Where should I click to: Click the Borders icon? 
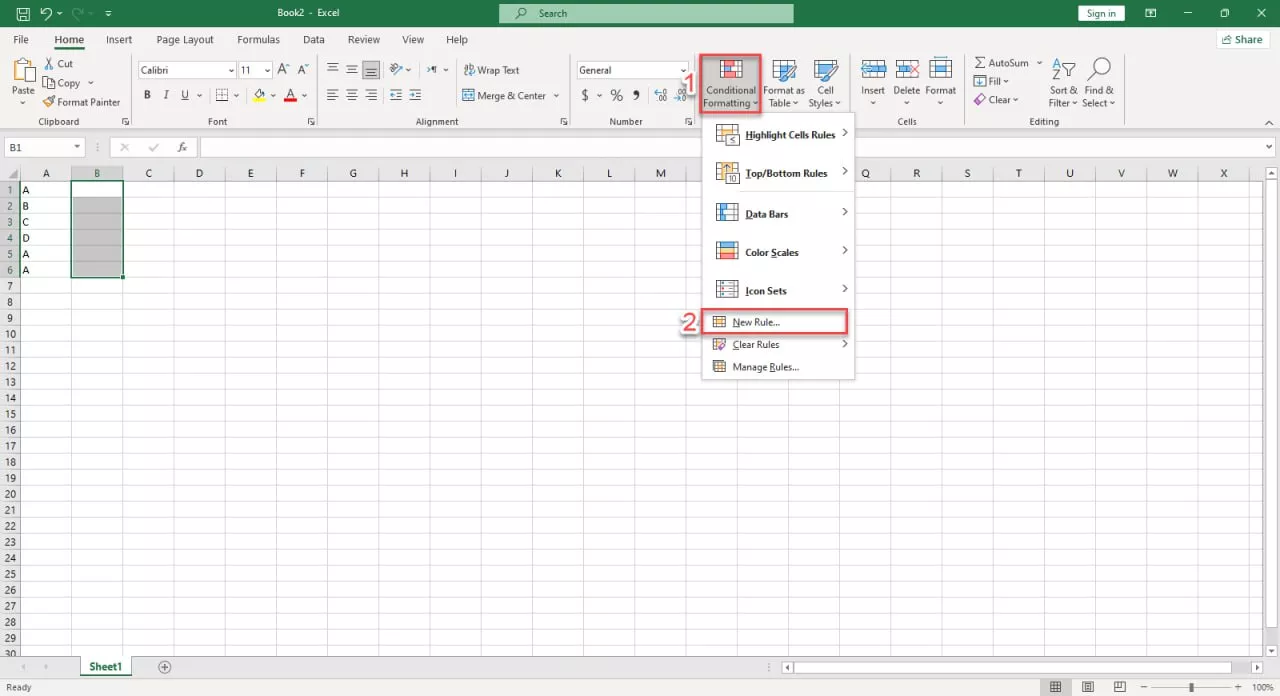[222, 96]
